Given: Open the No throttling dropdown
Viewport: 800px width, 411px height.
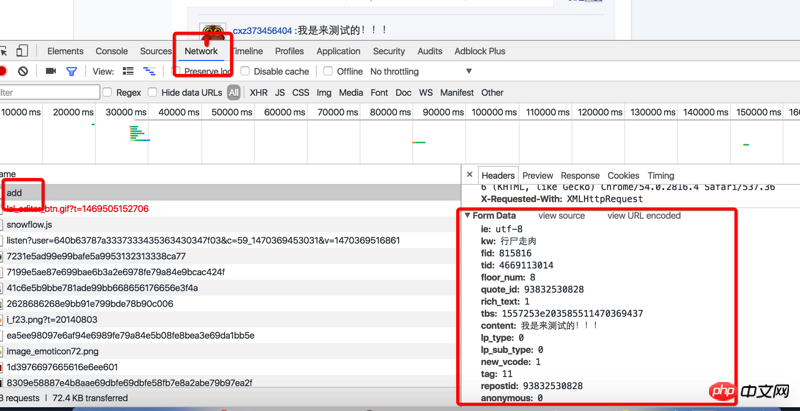Looking at the screenshot, I should click(421, 71).
